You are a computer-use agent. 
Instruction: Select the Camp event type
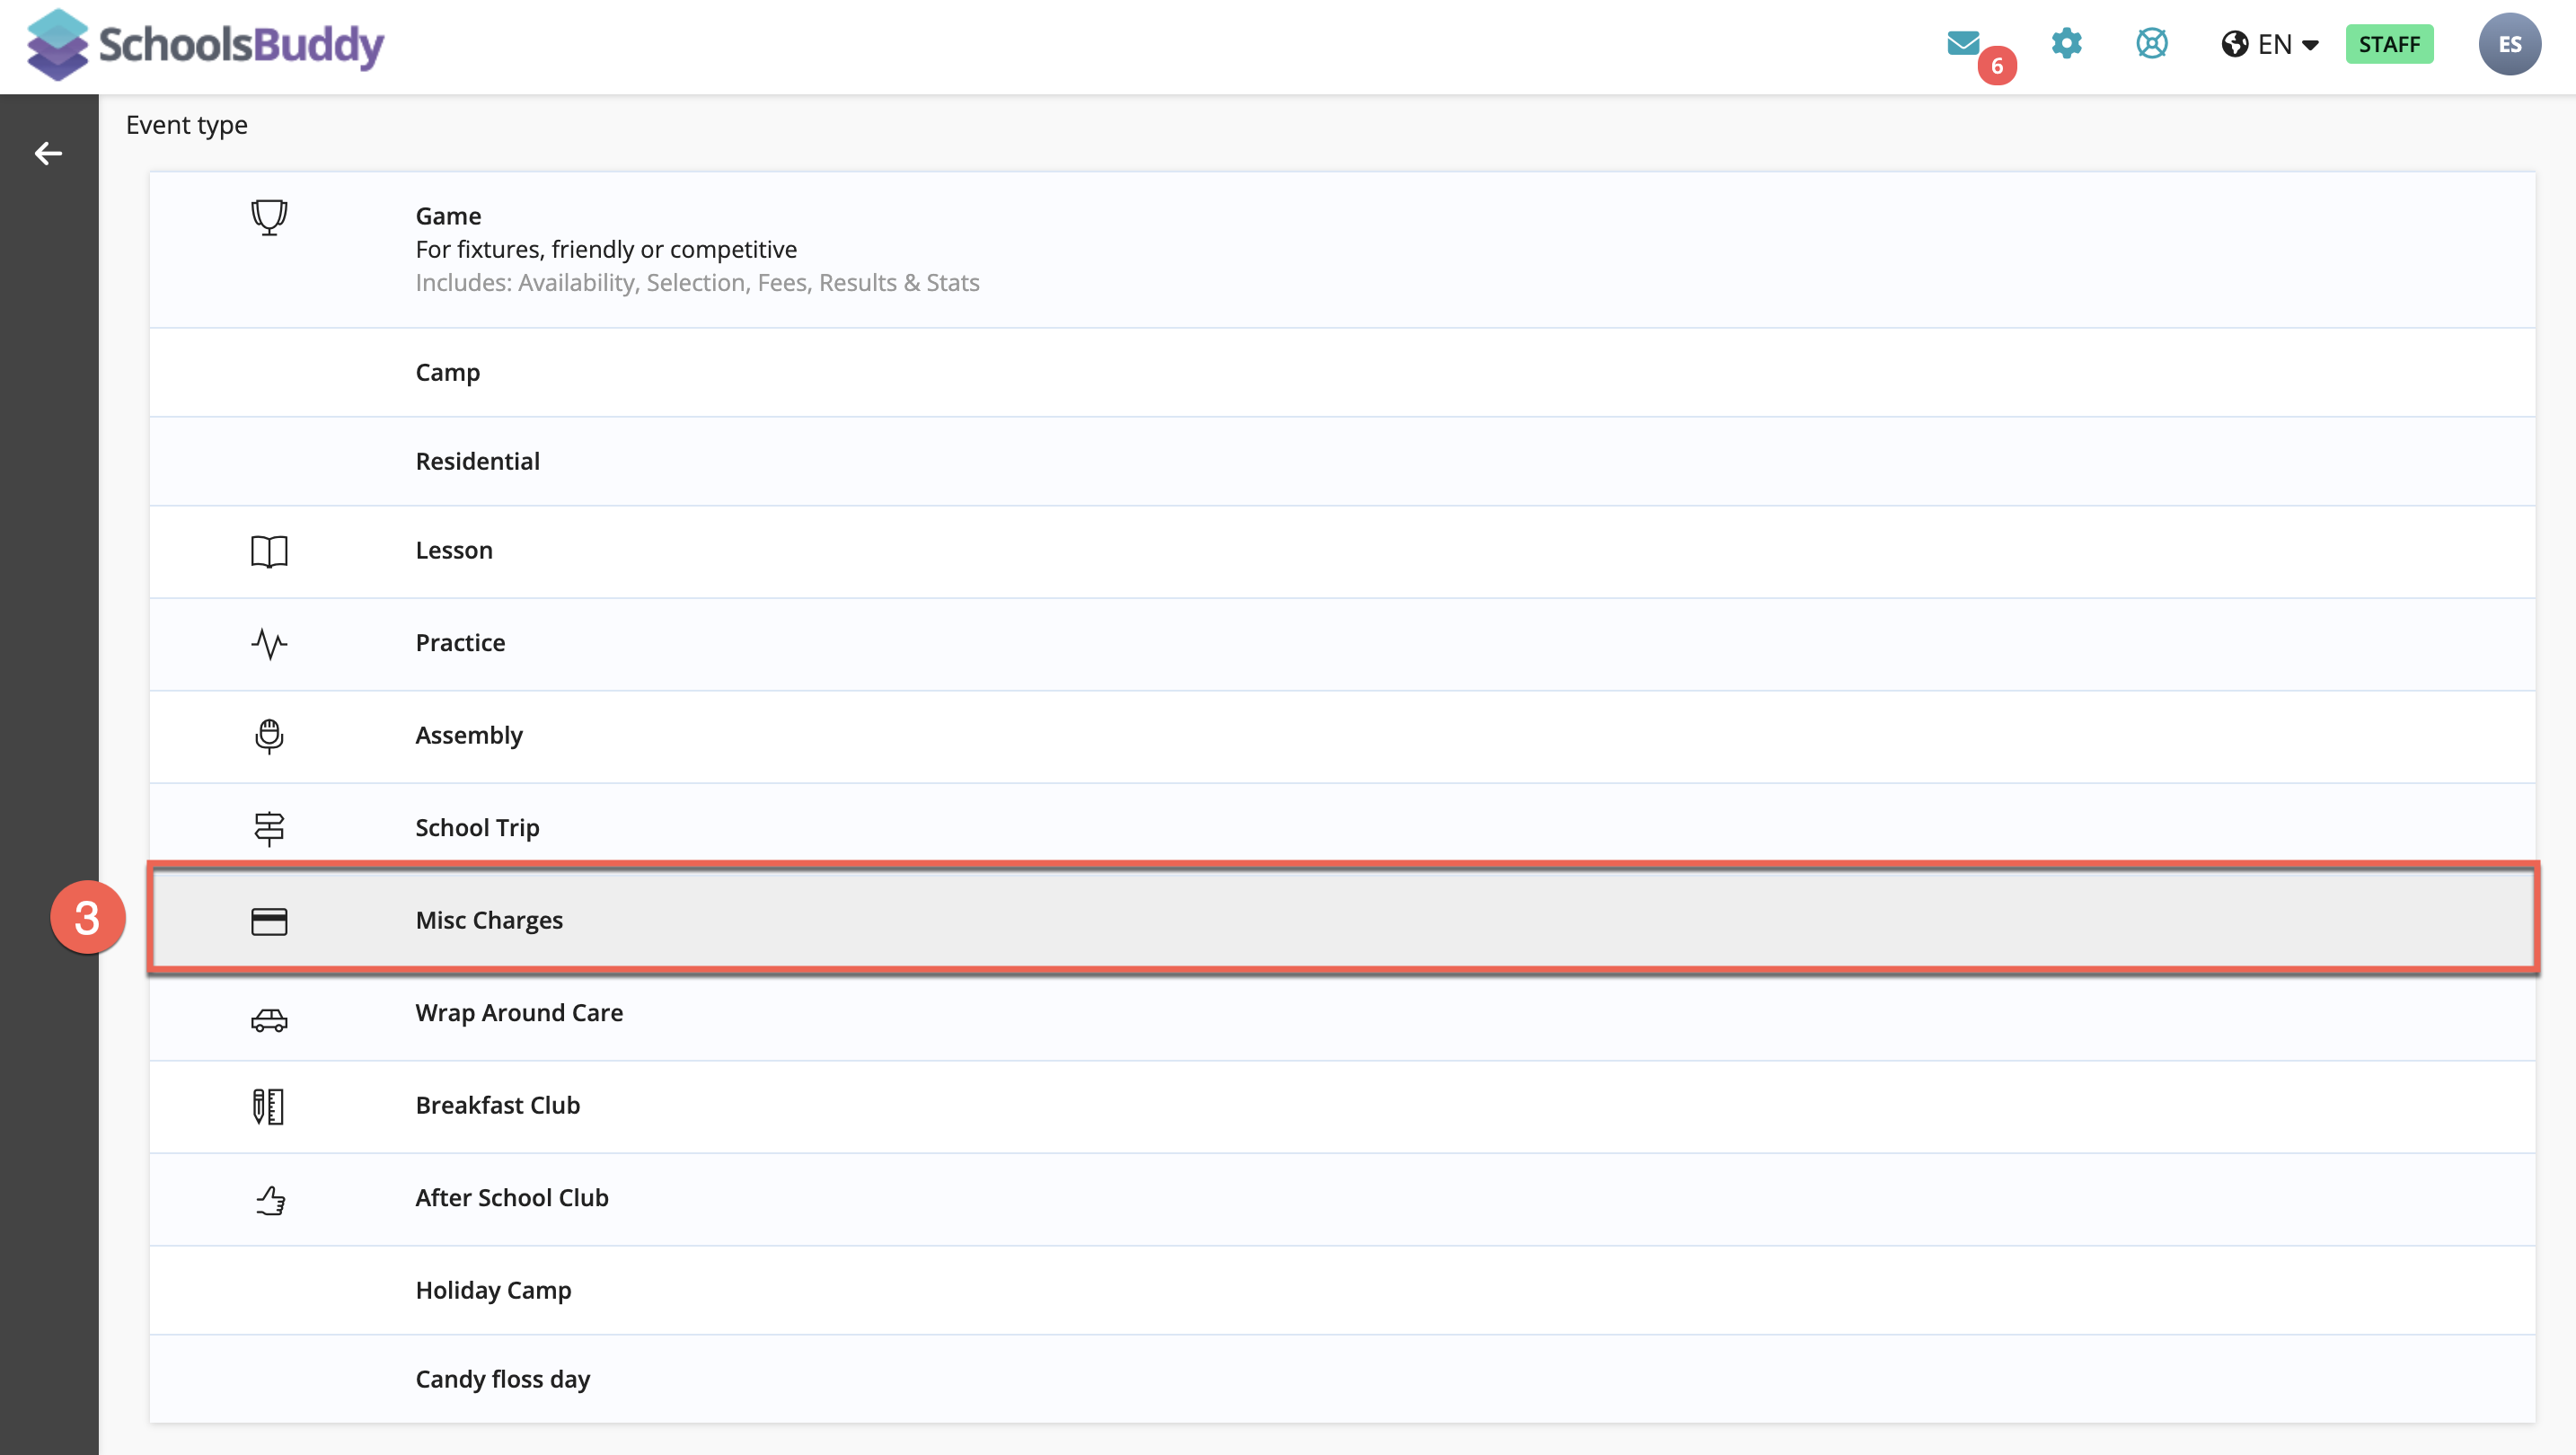[x=1342, y=372]
